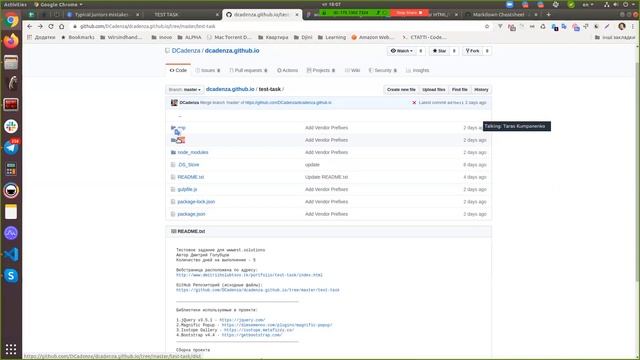This screenshot has width=640, height=360.
Task: Click folder icon beside node_modules
Action: click(173, 152)
